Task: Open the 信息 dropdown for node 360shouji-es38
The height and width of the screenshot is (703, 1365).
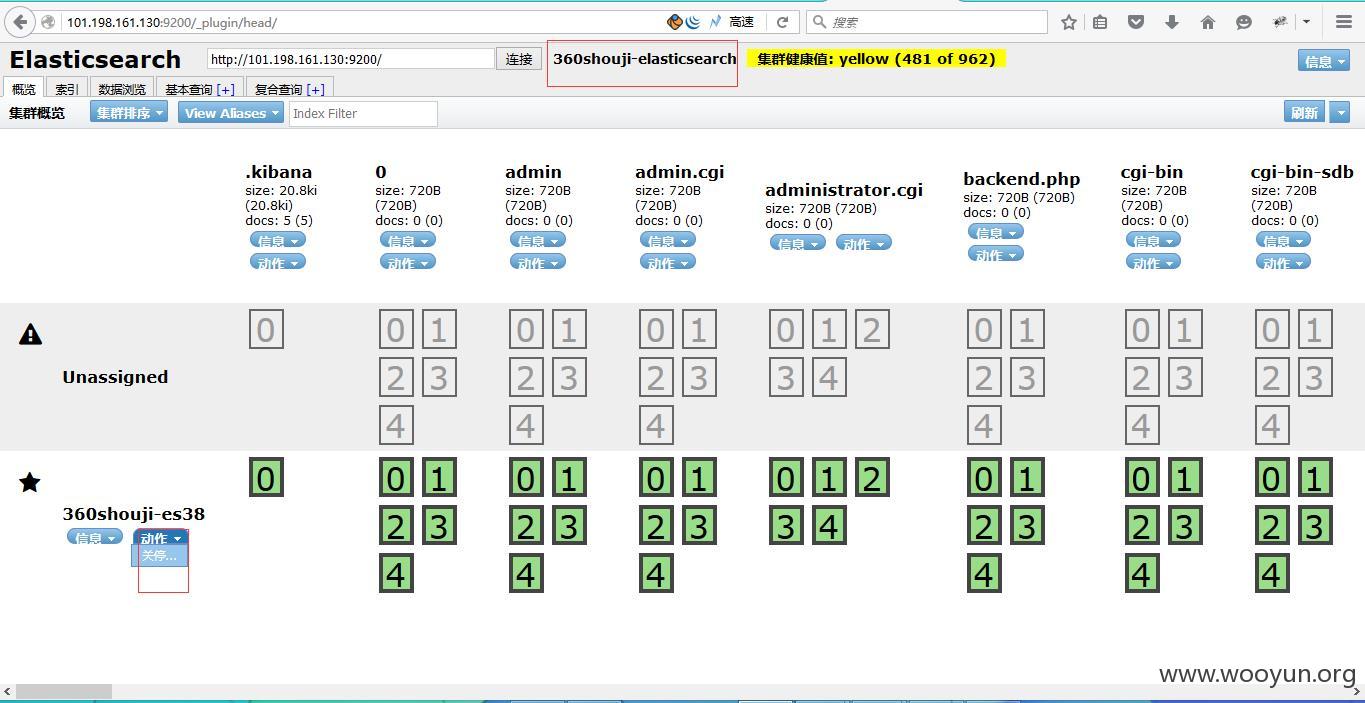Action: (x=95, y=537)
